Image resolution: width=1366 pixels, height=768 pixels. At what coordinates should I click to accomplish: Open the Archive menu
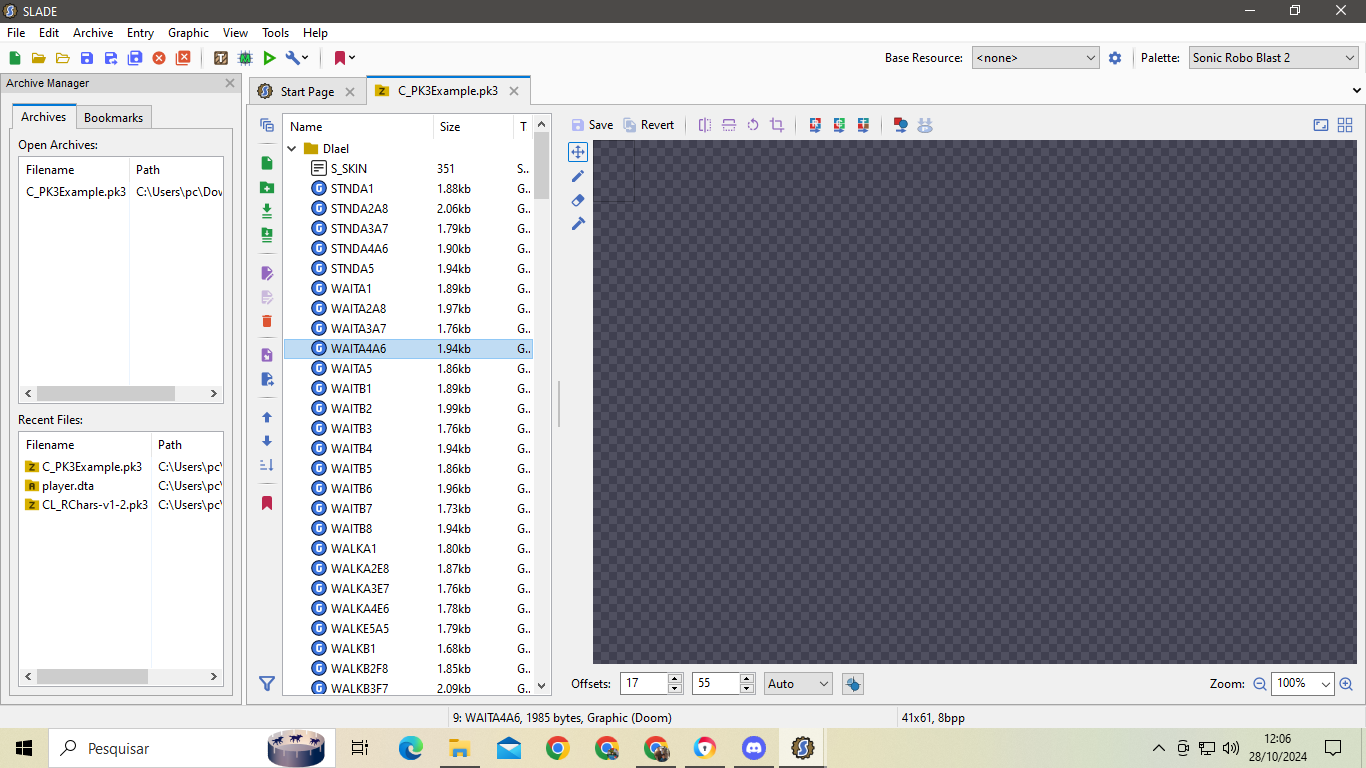coord(93,33)
